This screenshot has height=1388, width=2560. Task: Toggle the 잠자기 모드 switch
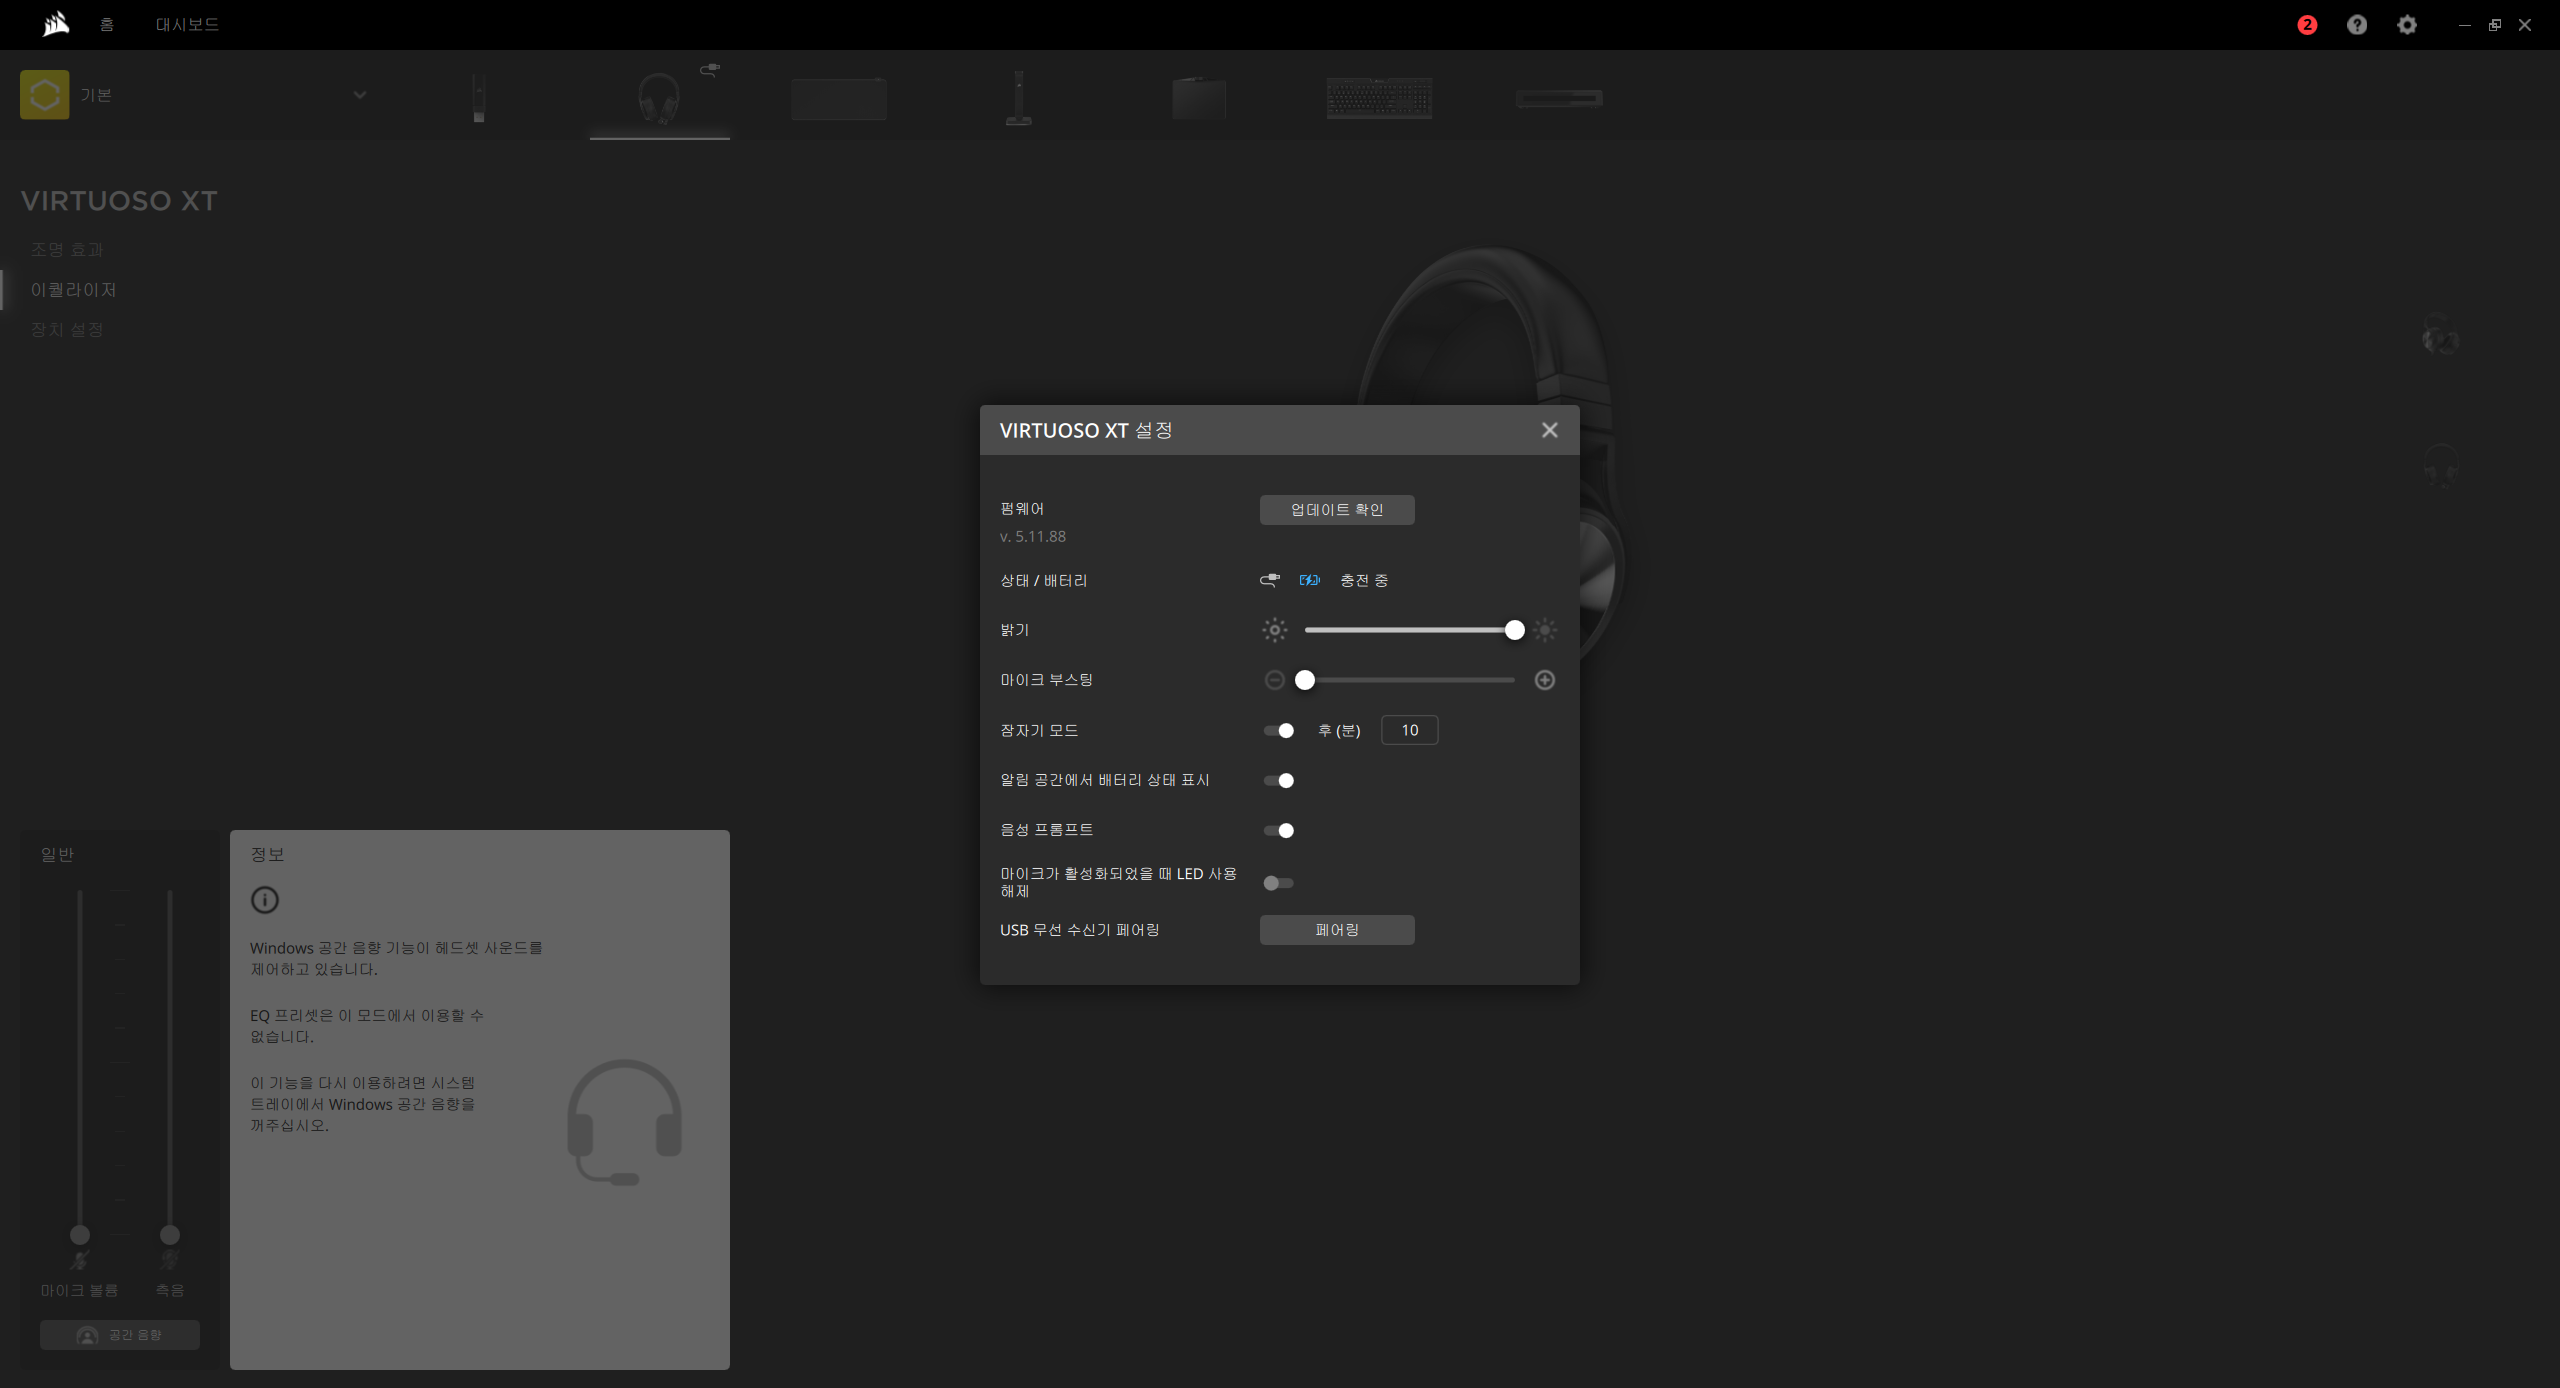(1279, 731)
